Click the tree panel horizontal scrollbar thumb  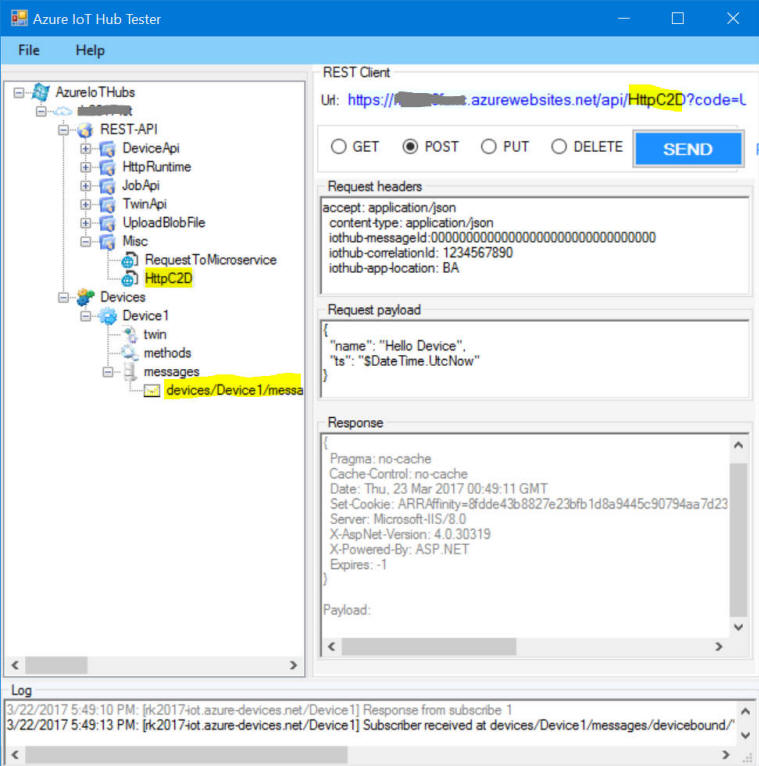point(56,665)
